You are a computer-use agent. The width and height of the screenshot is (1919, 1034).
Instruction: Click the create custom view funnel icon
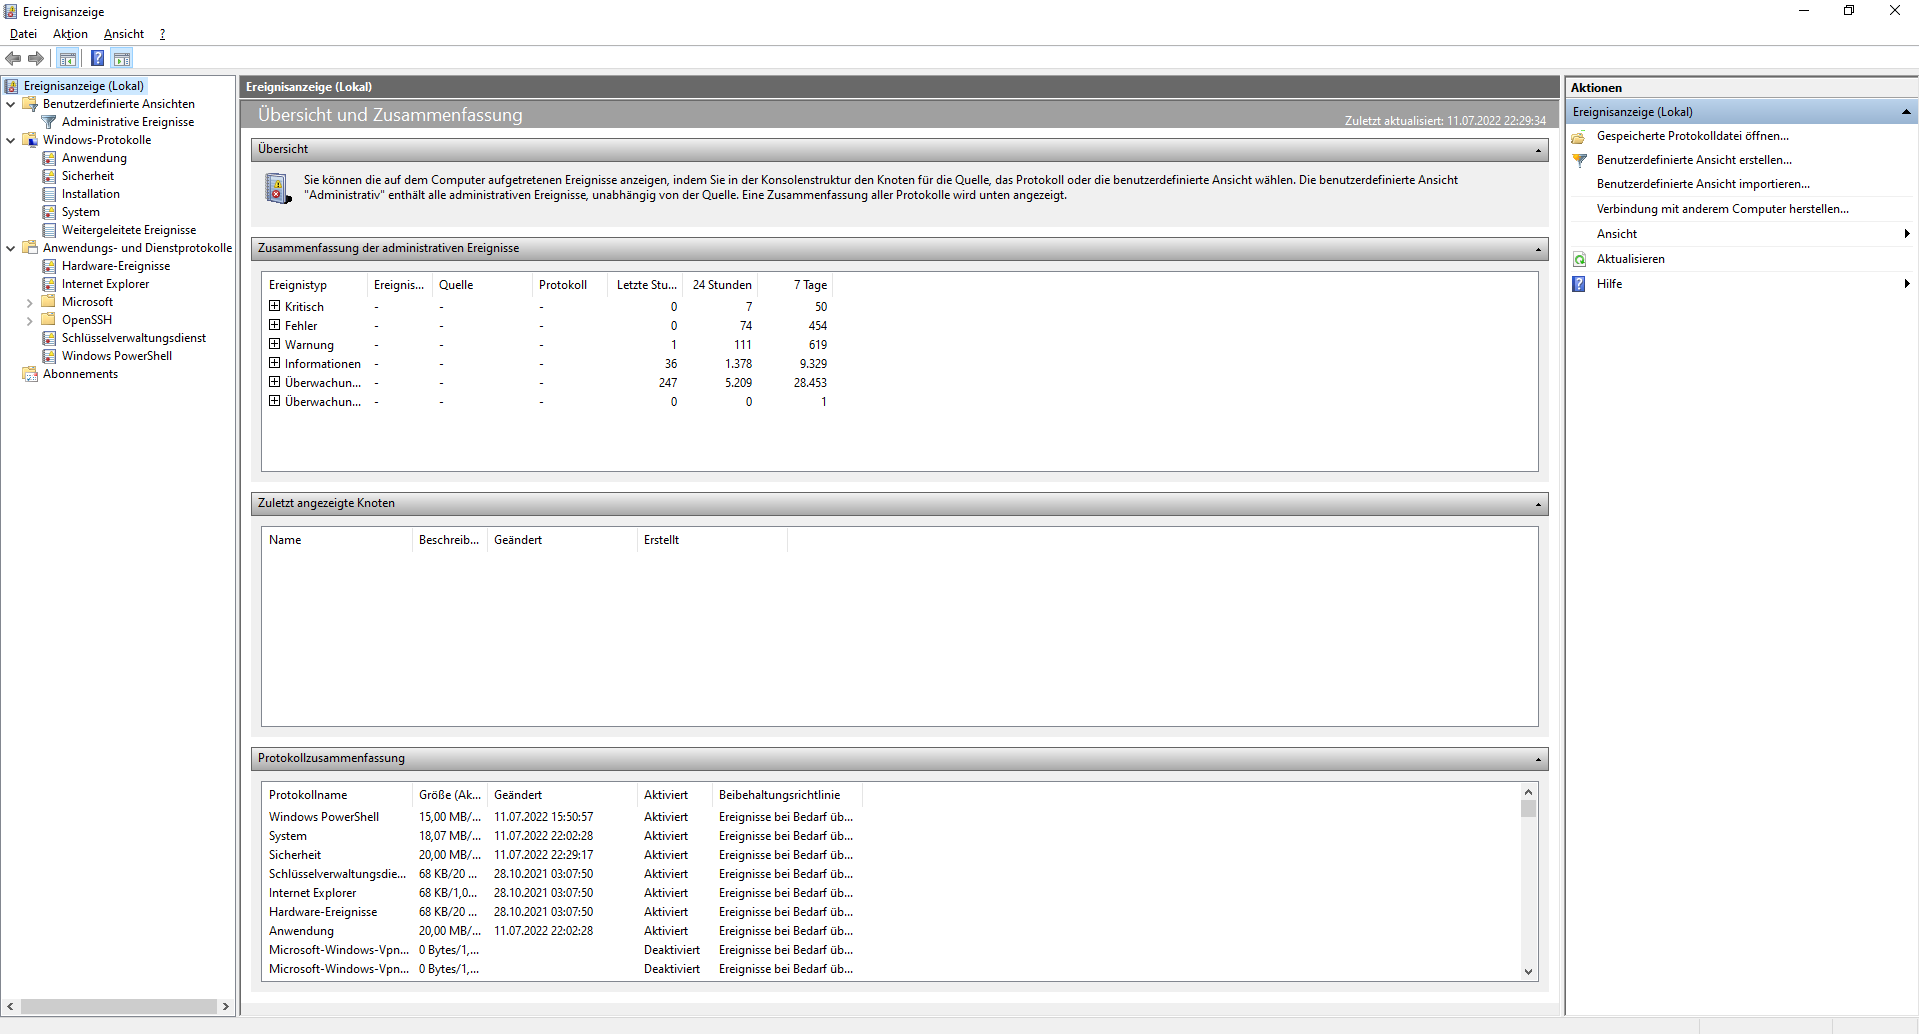click(1580, 160)
